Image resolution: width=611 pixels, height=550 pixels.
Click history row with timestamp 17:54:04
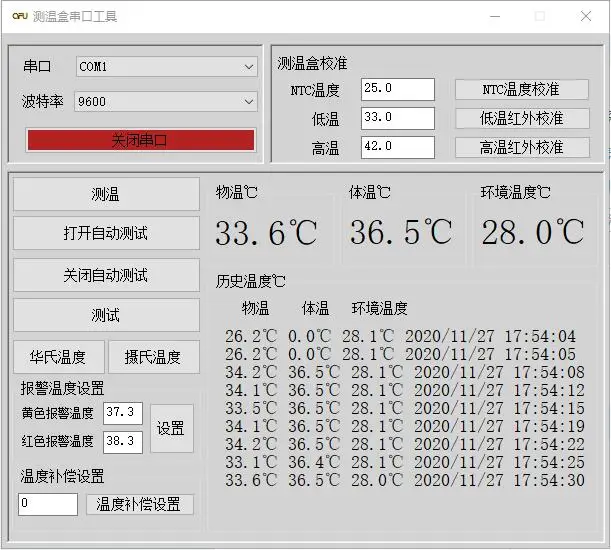(400, 336)
